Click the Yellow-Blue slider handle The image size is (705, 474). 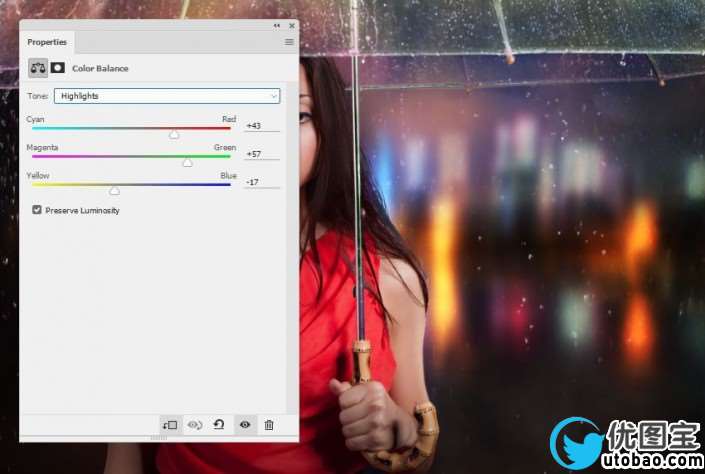point(115,191)
